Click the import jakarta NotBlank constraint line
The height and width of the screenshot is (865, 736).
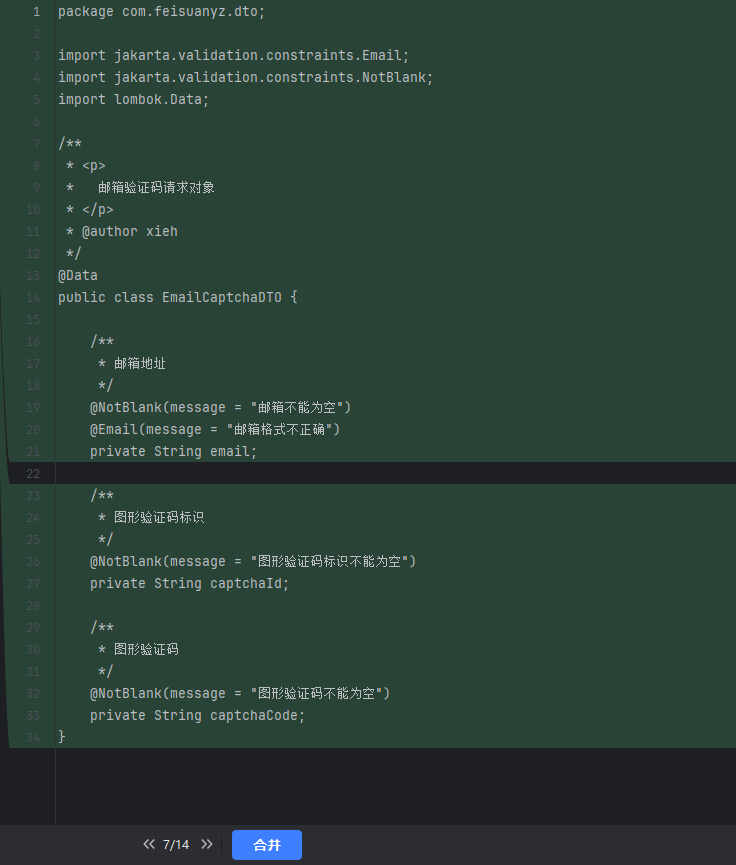click(x=246, y=77)
